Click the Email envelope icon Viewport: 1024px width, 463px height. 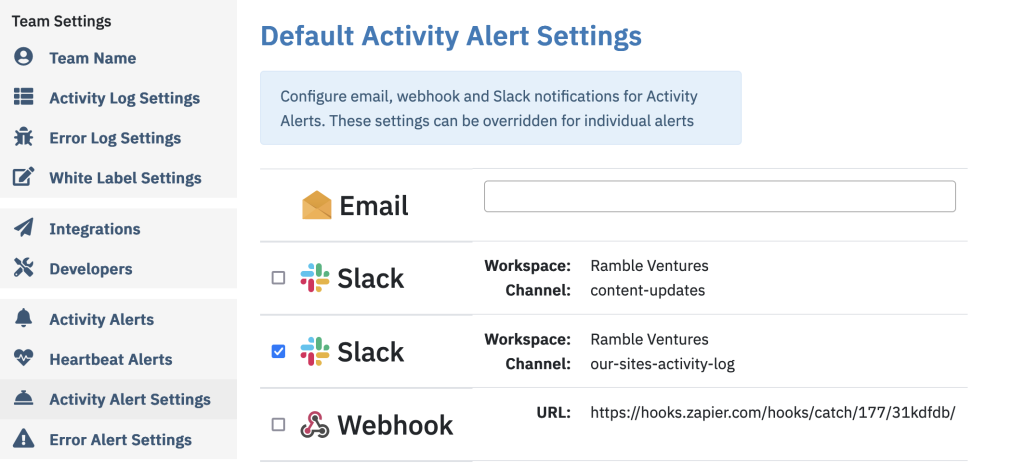317,205
